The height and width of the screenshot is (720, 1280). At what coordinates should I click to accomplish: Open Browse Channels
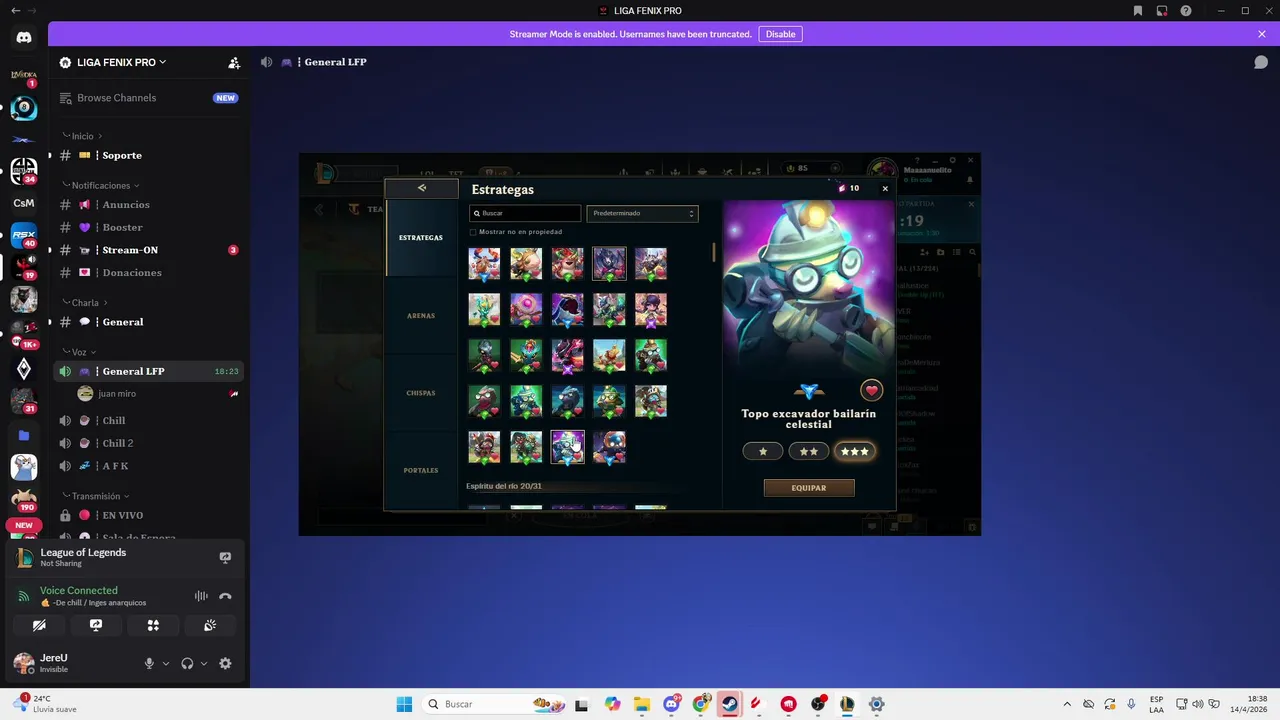click(149, 98)
